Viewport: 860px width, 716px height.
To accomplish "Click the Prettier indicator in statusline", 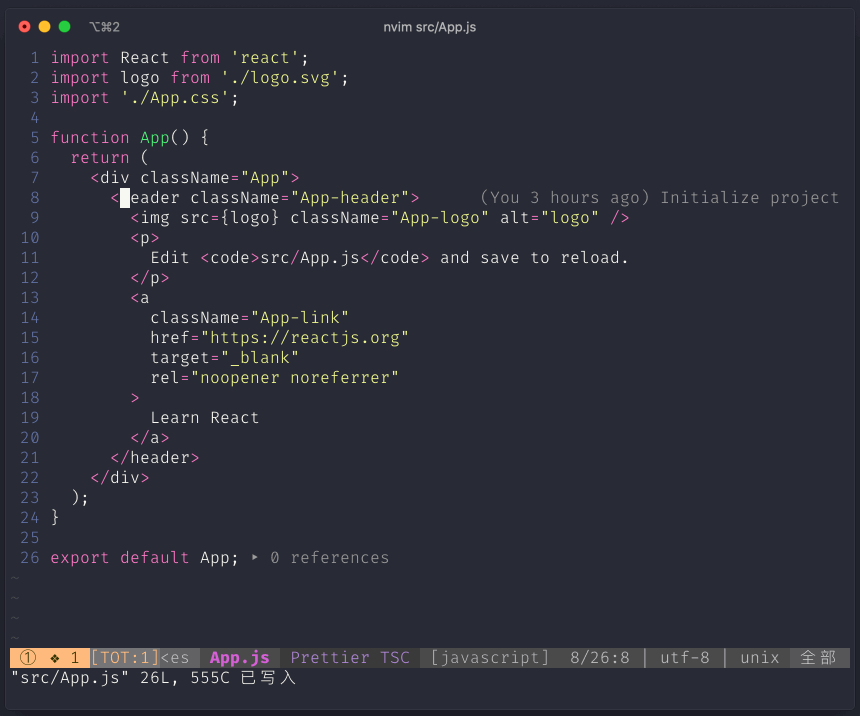I will pyautogui.click(x=330, y=657).
